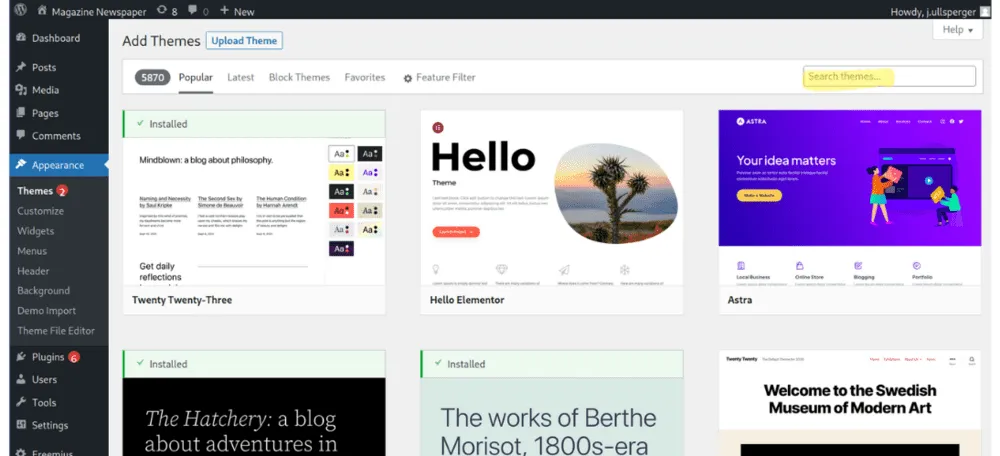Open the WordPress logo menu
The width and height of the screenshot is (1000, 456).
[x=20, y=10]
